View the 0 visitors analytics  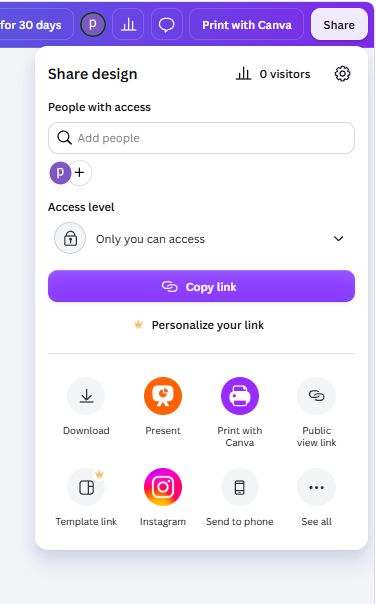(273, 74)
